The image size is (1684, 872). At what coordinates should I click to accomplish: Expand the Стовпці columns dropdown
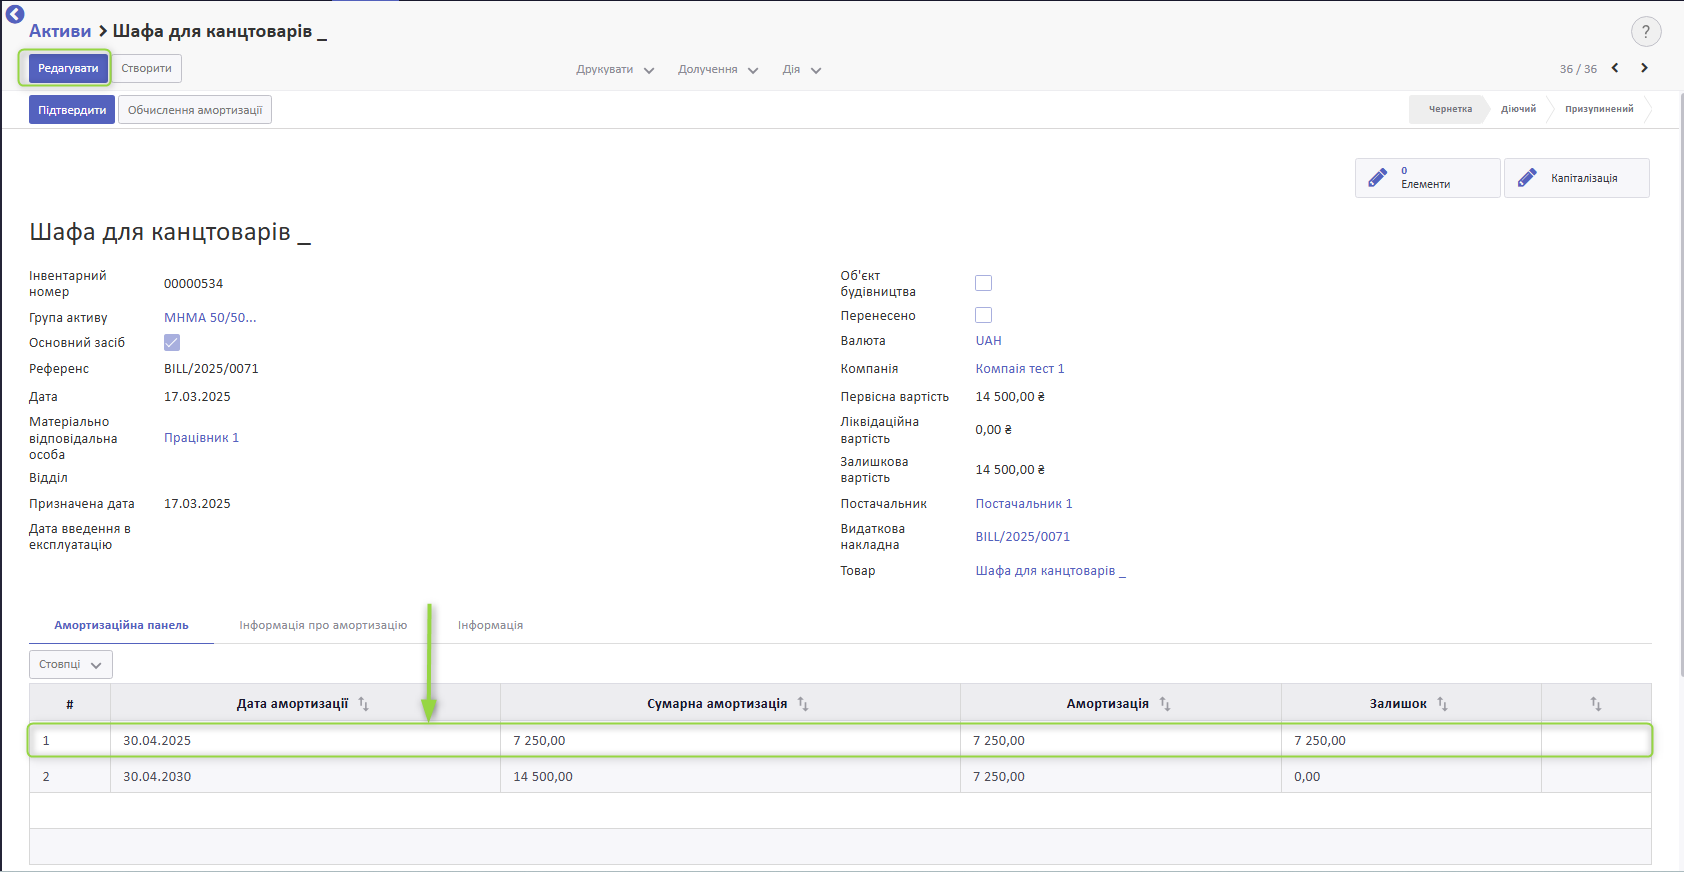[71, 664]
